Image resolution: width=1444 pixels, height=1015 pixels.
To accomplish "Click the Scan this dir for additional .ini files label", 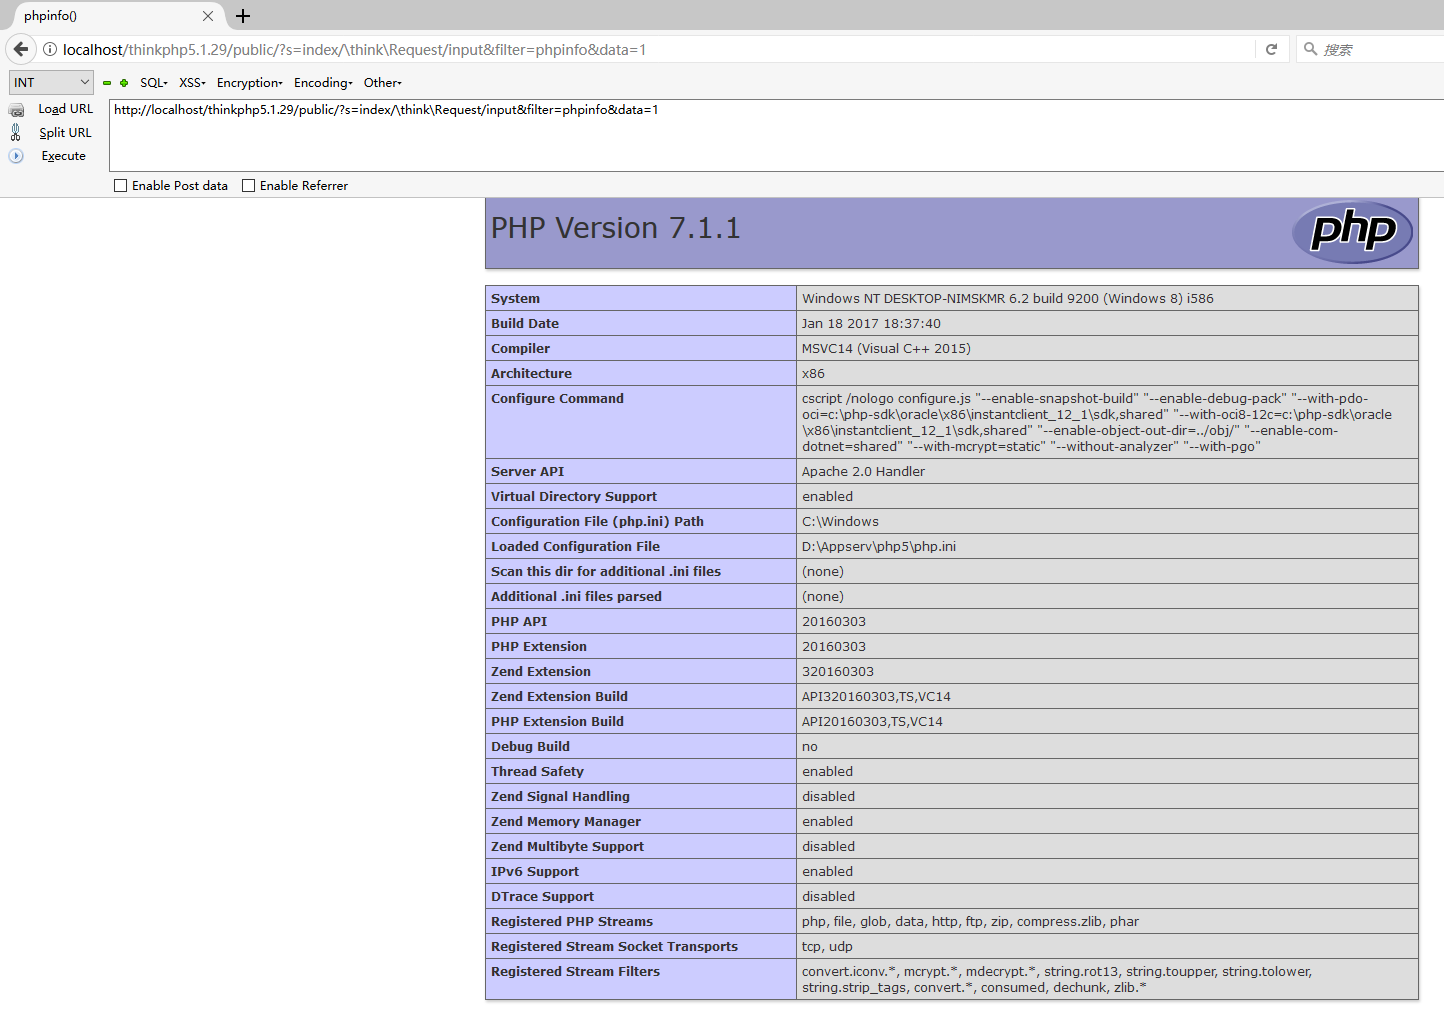I will click(x=606, y=571).
